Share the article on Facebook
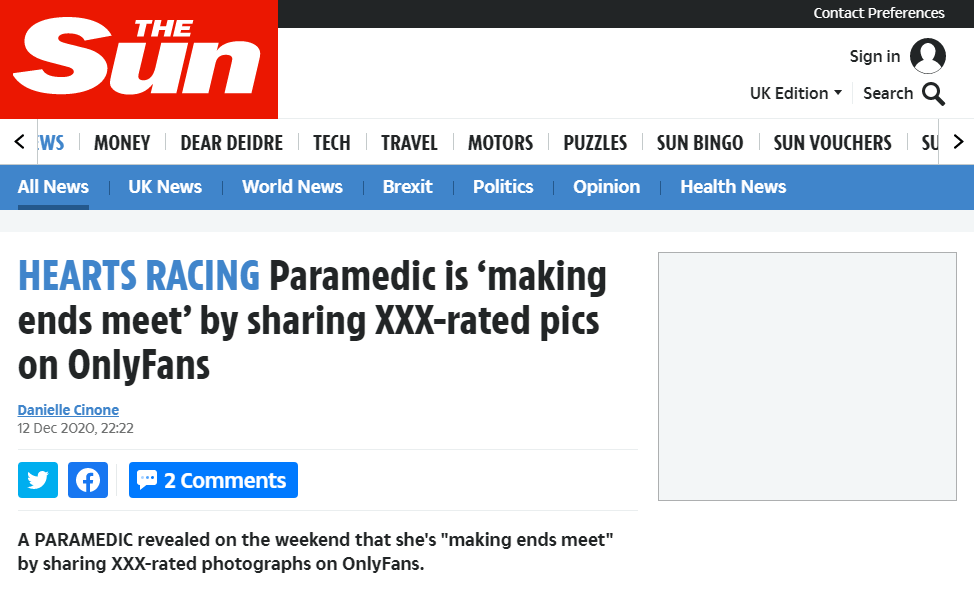The image size is (974, 596). 87,480
